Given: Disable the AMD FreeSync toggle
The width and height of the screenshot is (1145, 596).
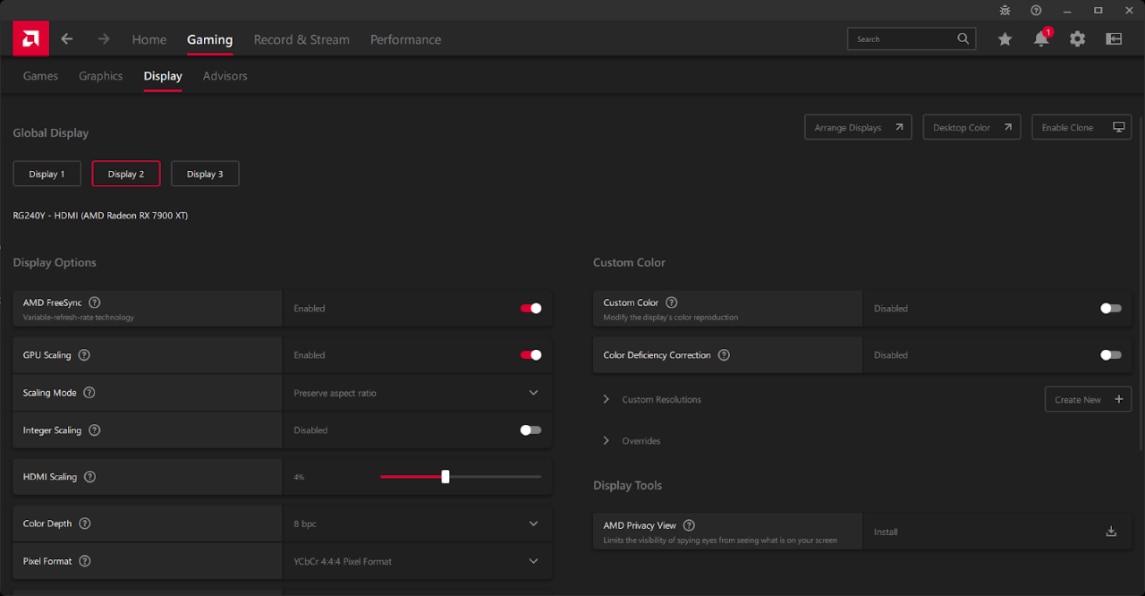Looking at the screenshot, I should (x=531, y=308).
